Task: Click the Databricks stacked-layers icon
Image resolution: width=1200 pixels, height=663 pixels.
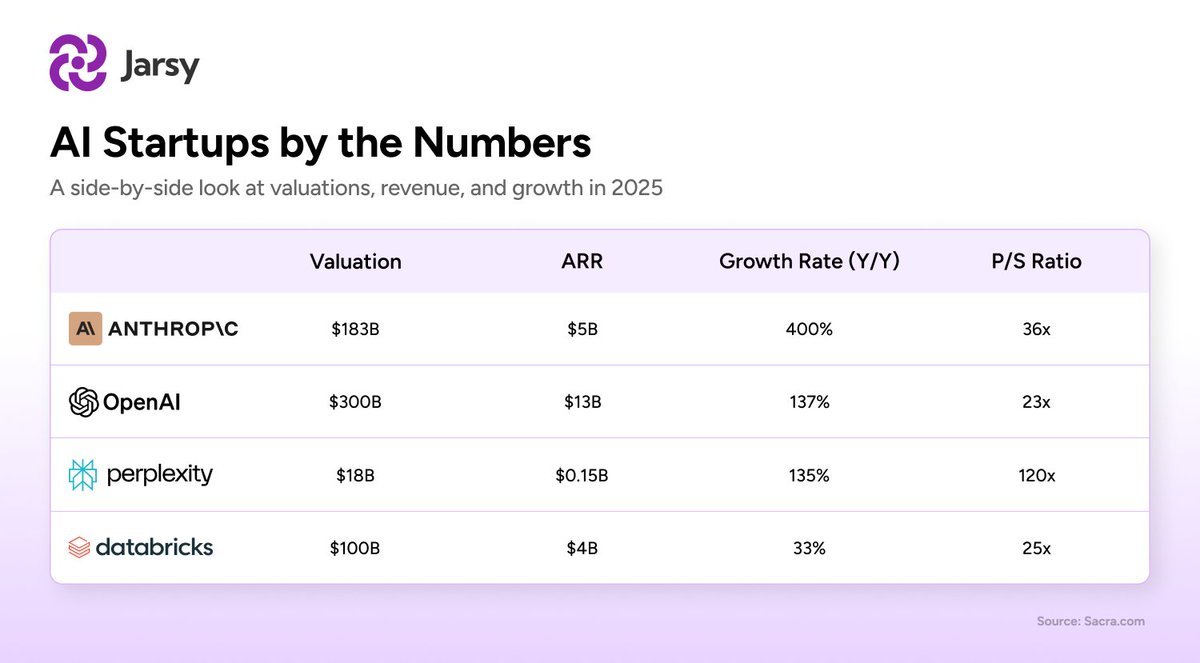Action: [x=79, y=547]
